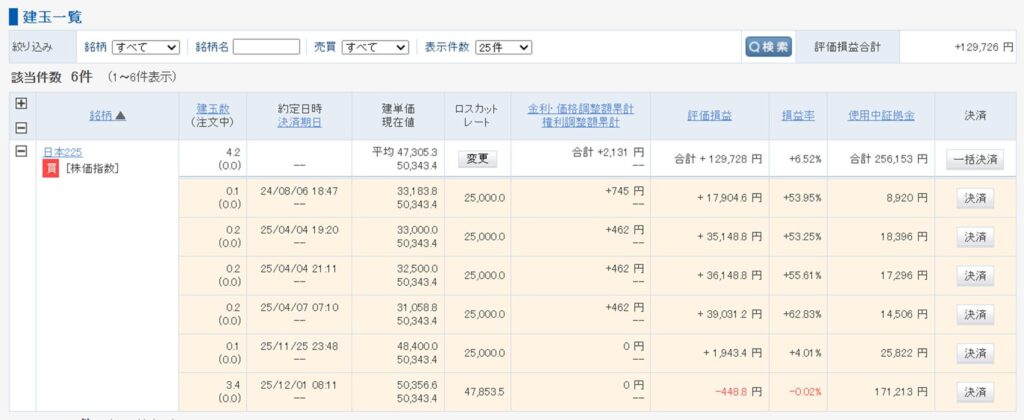Click the 銘柄名 text input field
This screenshot has width=1024, height=420.
(x=266, y=47)
